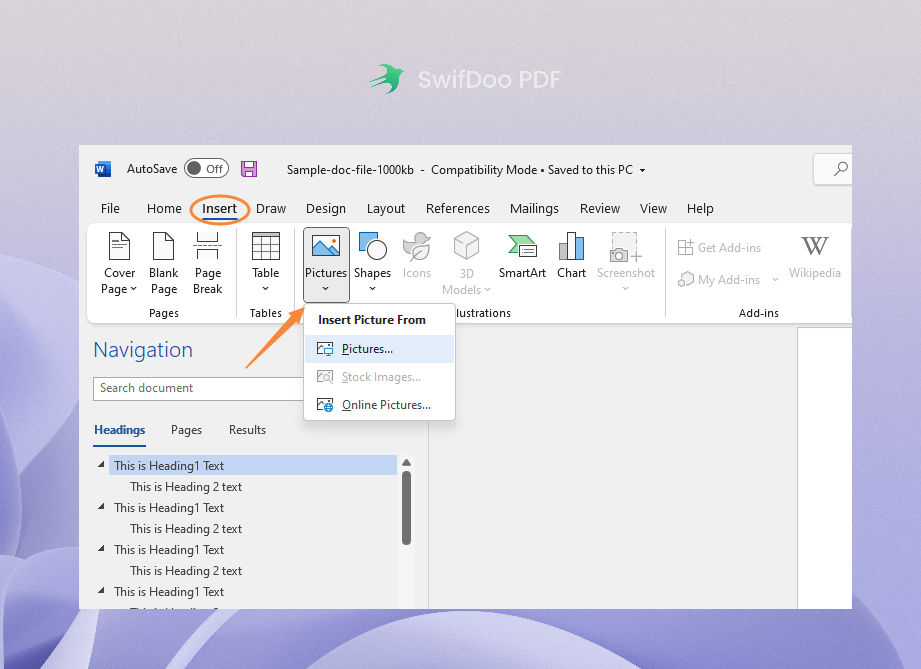Image resolution: width=921 pixels, height=669 pixels.
Task: Click the Pictures ribbon icon
Action: 326,246
